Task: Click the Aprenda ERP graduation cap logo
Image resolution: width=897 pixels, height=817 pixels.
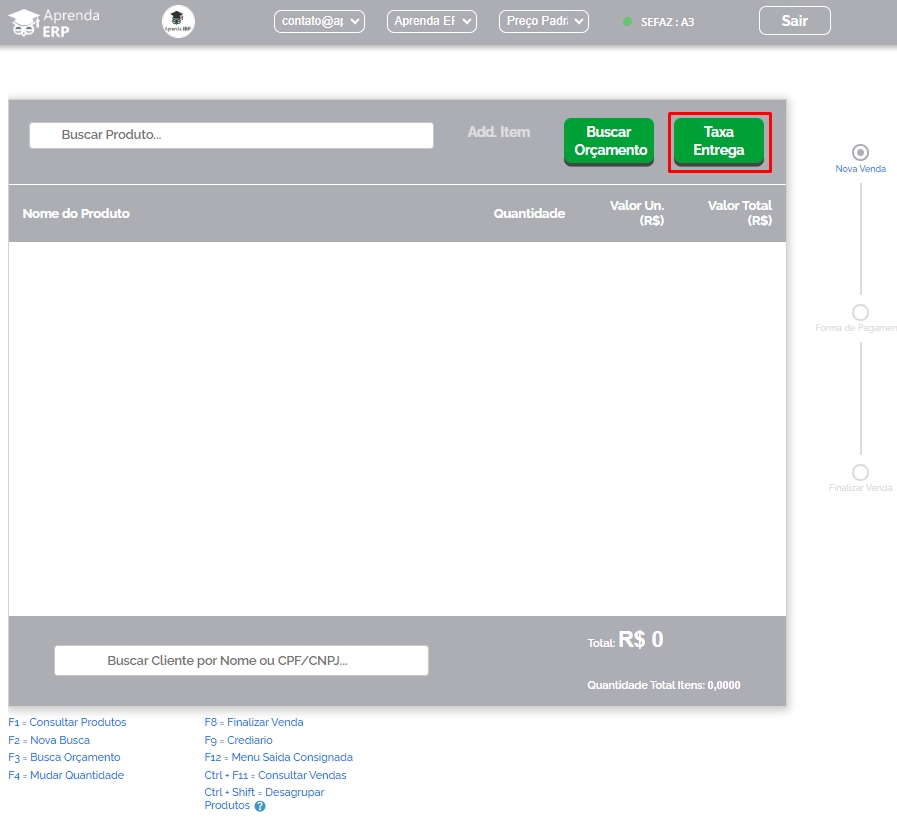Action: (x=23, y=21)
